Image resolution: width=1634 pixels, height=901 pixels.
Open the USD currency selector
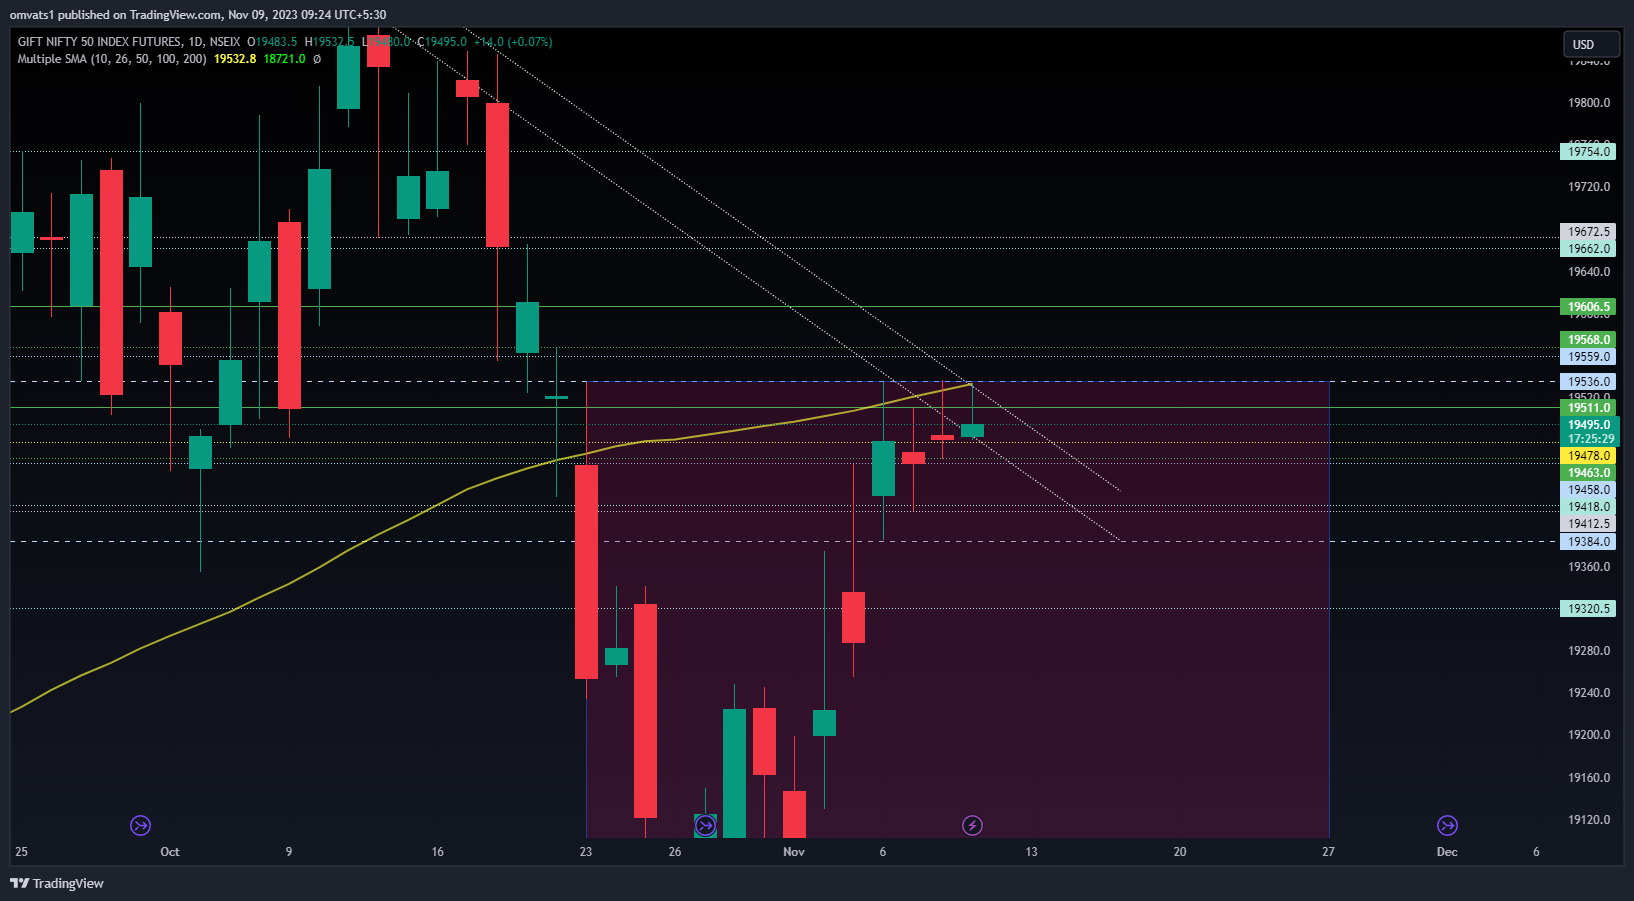1591,44
